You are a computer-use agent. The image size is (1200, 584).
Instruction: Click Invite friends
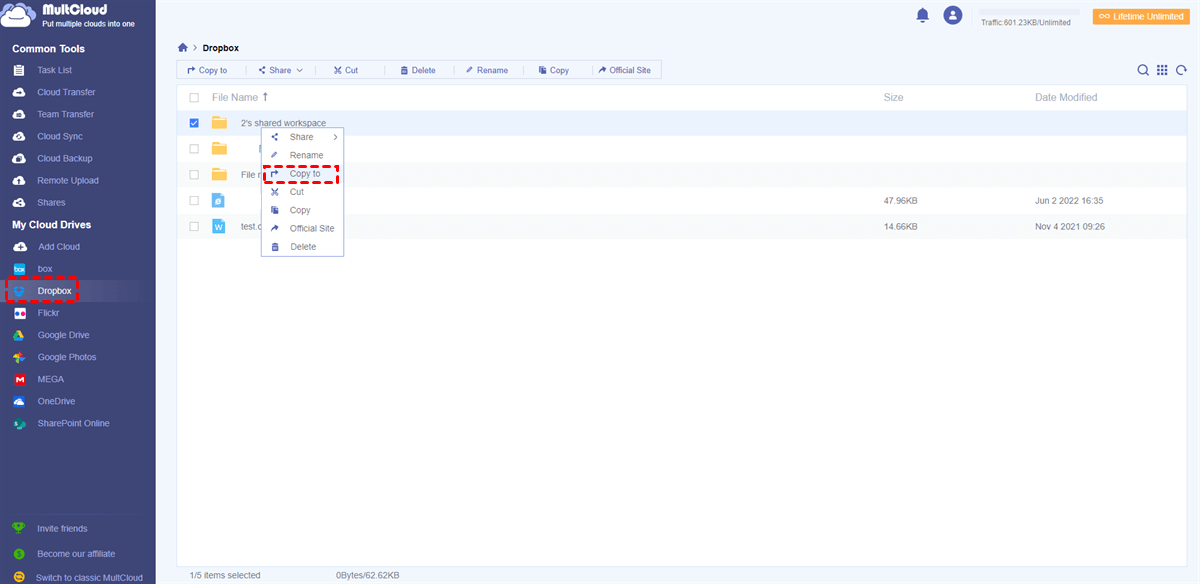62,528
